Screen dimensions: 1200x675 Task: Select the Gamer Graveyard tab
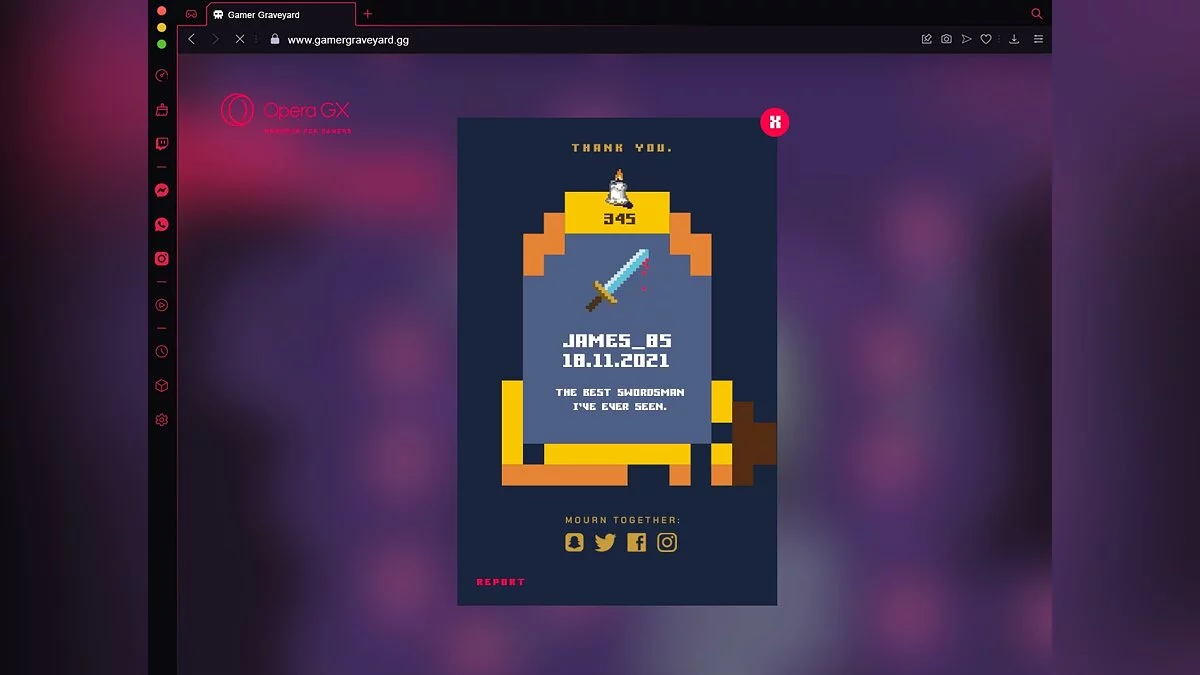tap(280, 15)
